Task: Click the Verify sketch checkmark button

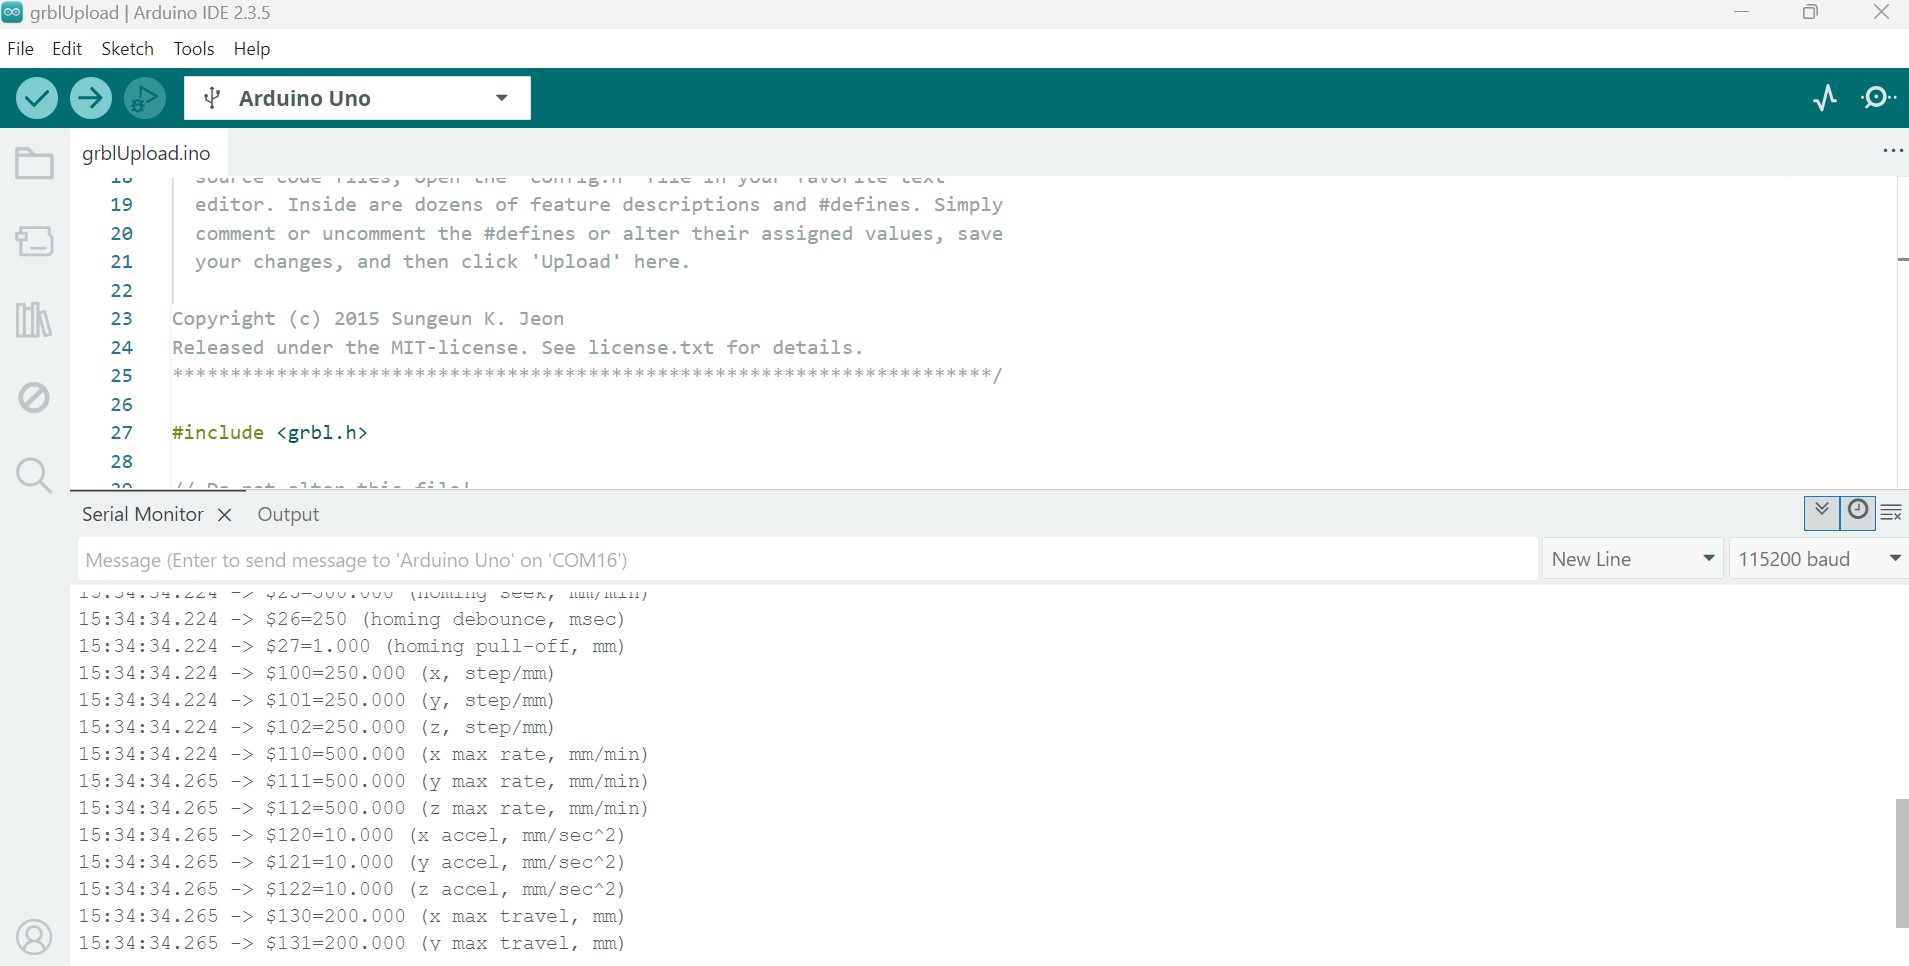Action: (37, 98)
